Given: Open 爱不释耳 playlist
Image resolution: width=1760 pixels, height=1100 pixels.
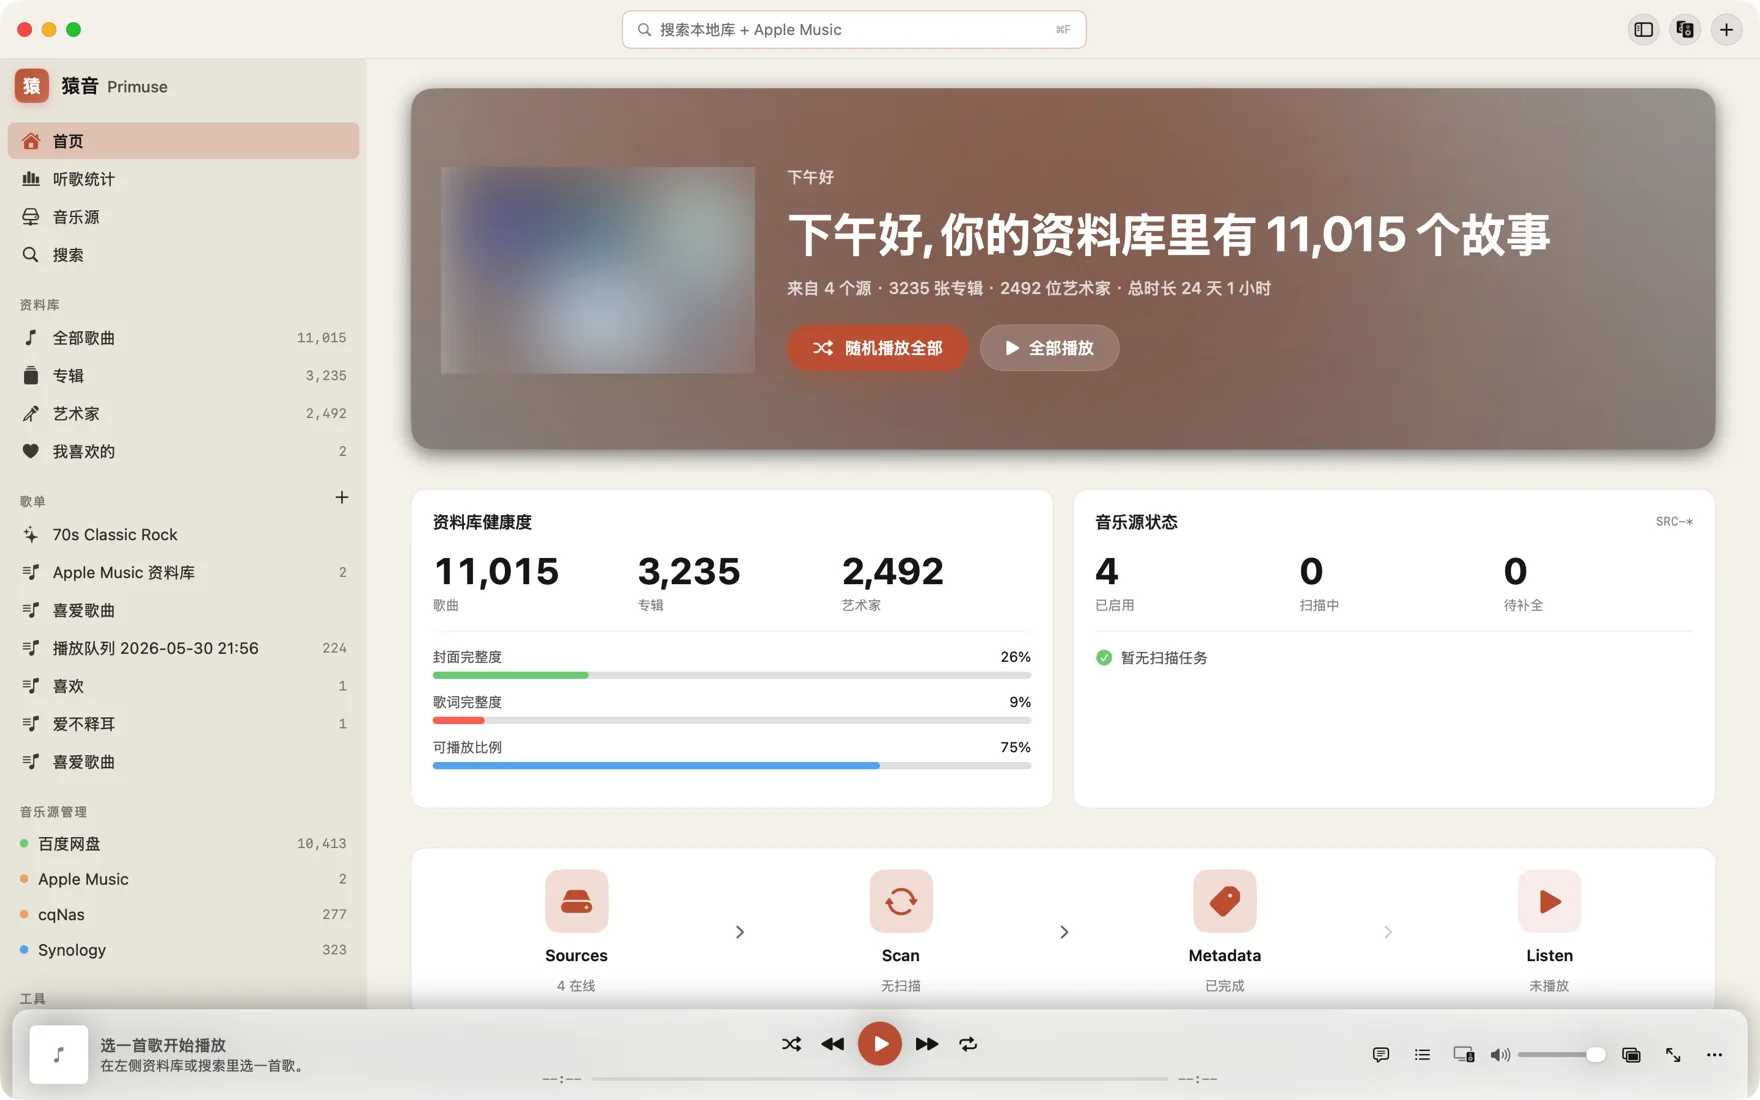Looking at the screenshot, I should pyautogui.click(x=183, y=724).
